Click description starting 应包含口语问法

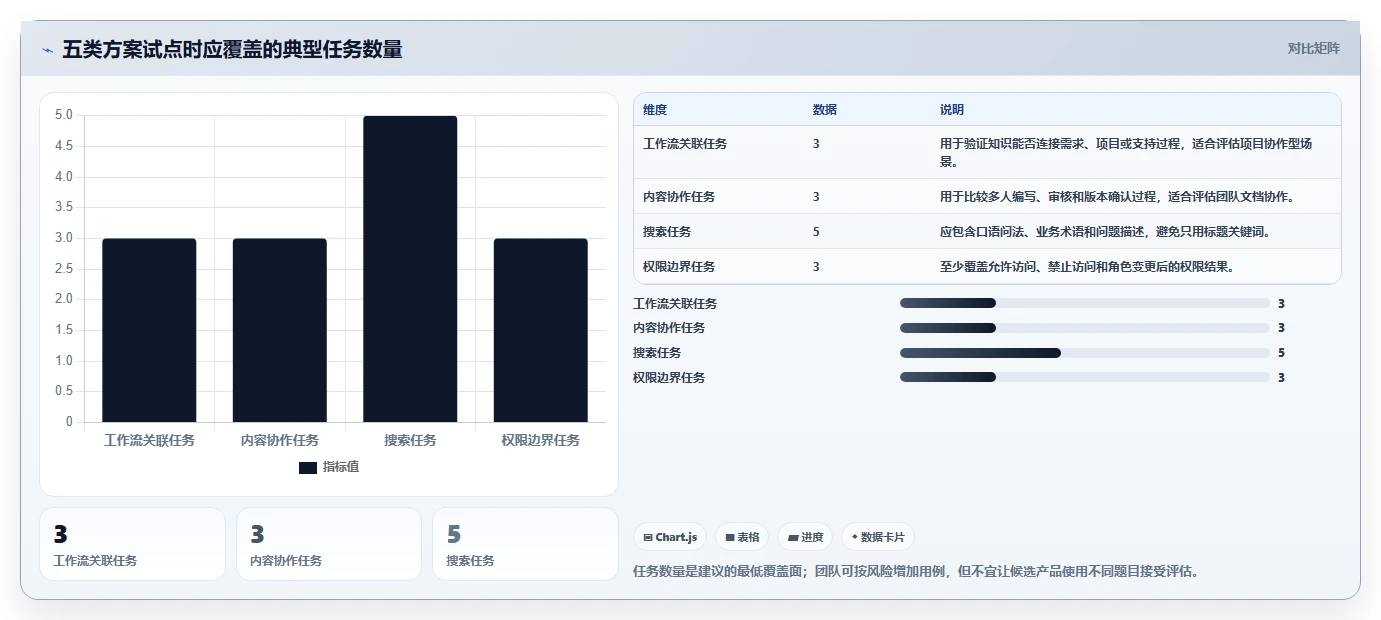(1105, 232)
